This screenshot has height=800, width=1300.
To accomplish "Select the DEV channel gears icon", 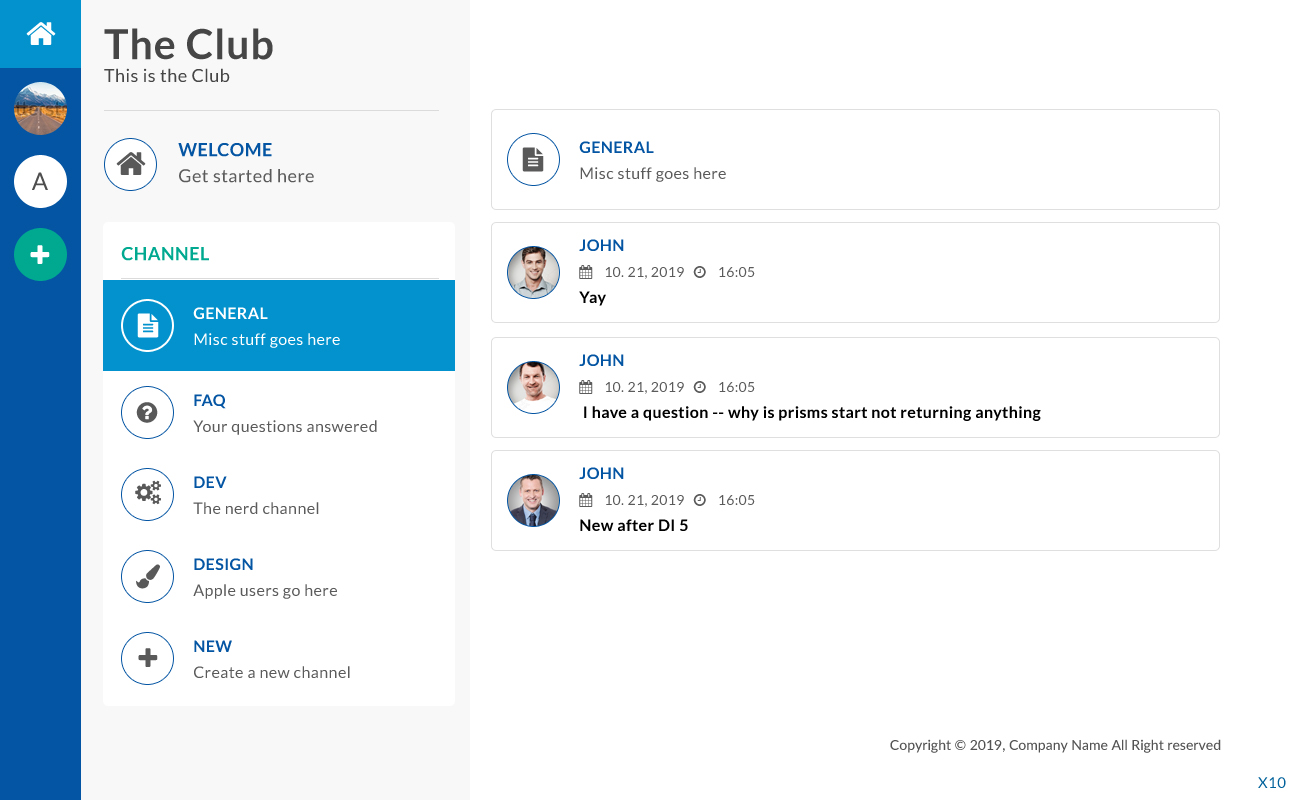I will point(147,494).
